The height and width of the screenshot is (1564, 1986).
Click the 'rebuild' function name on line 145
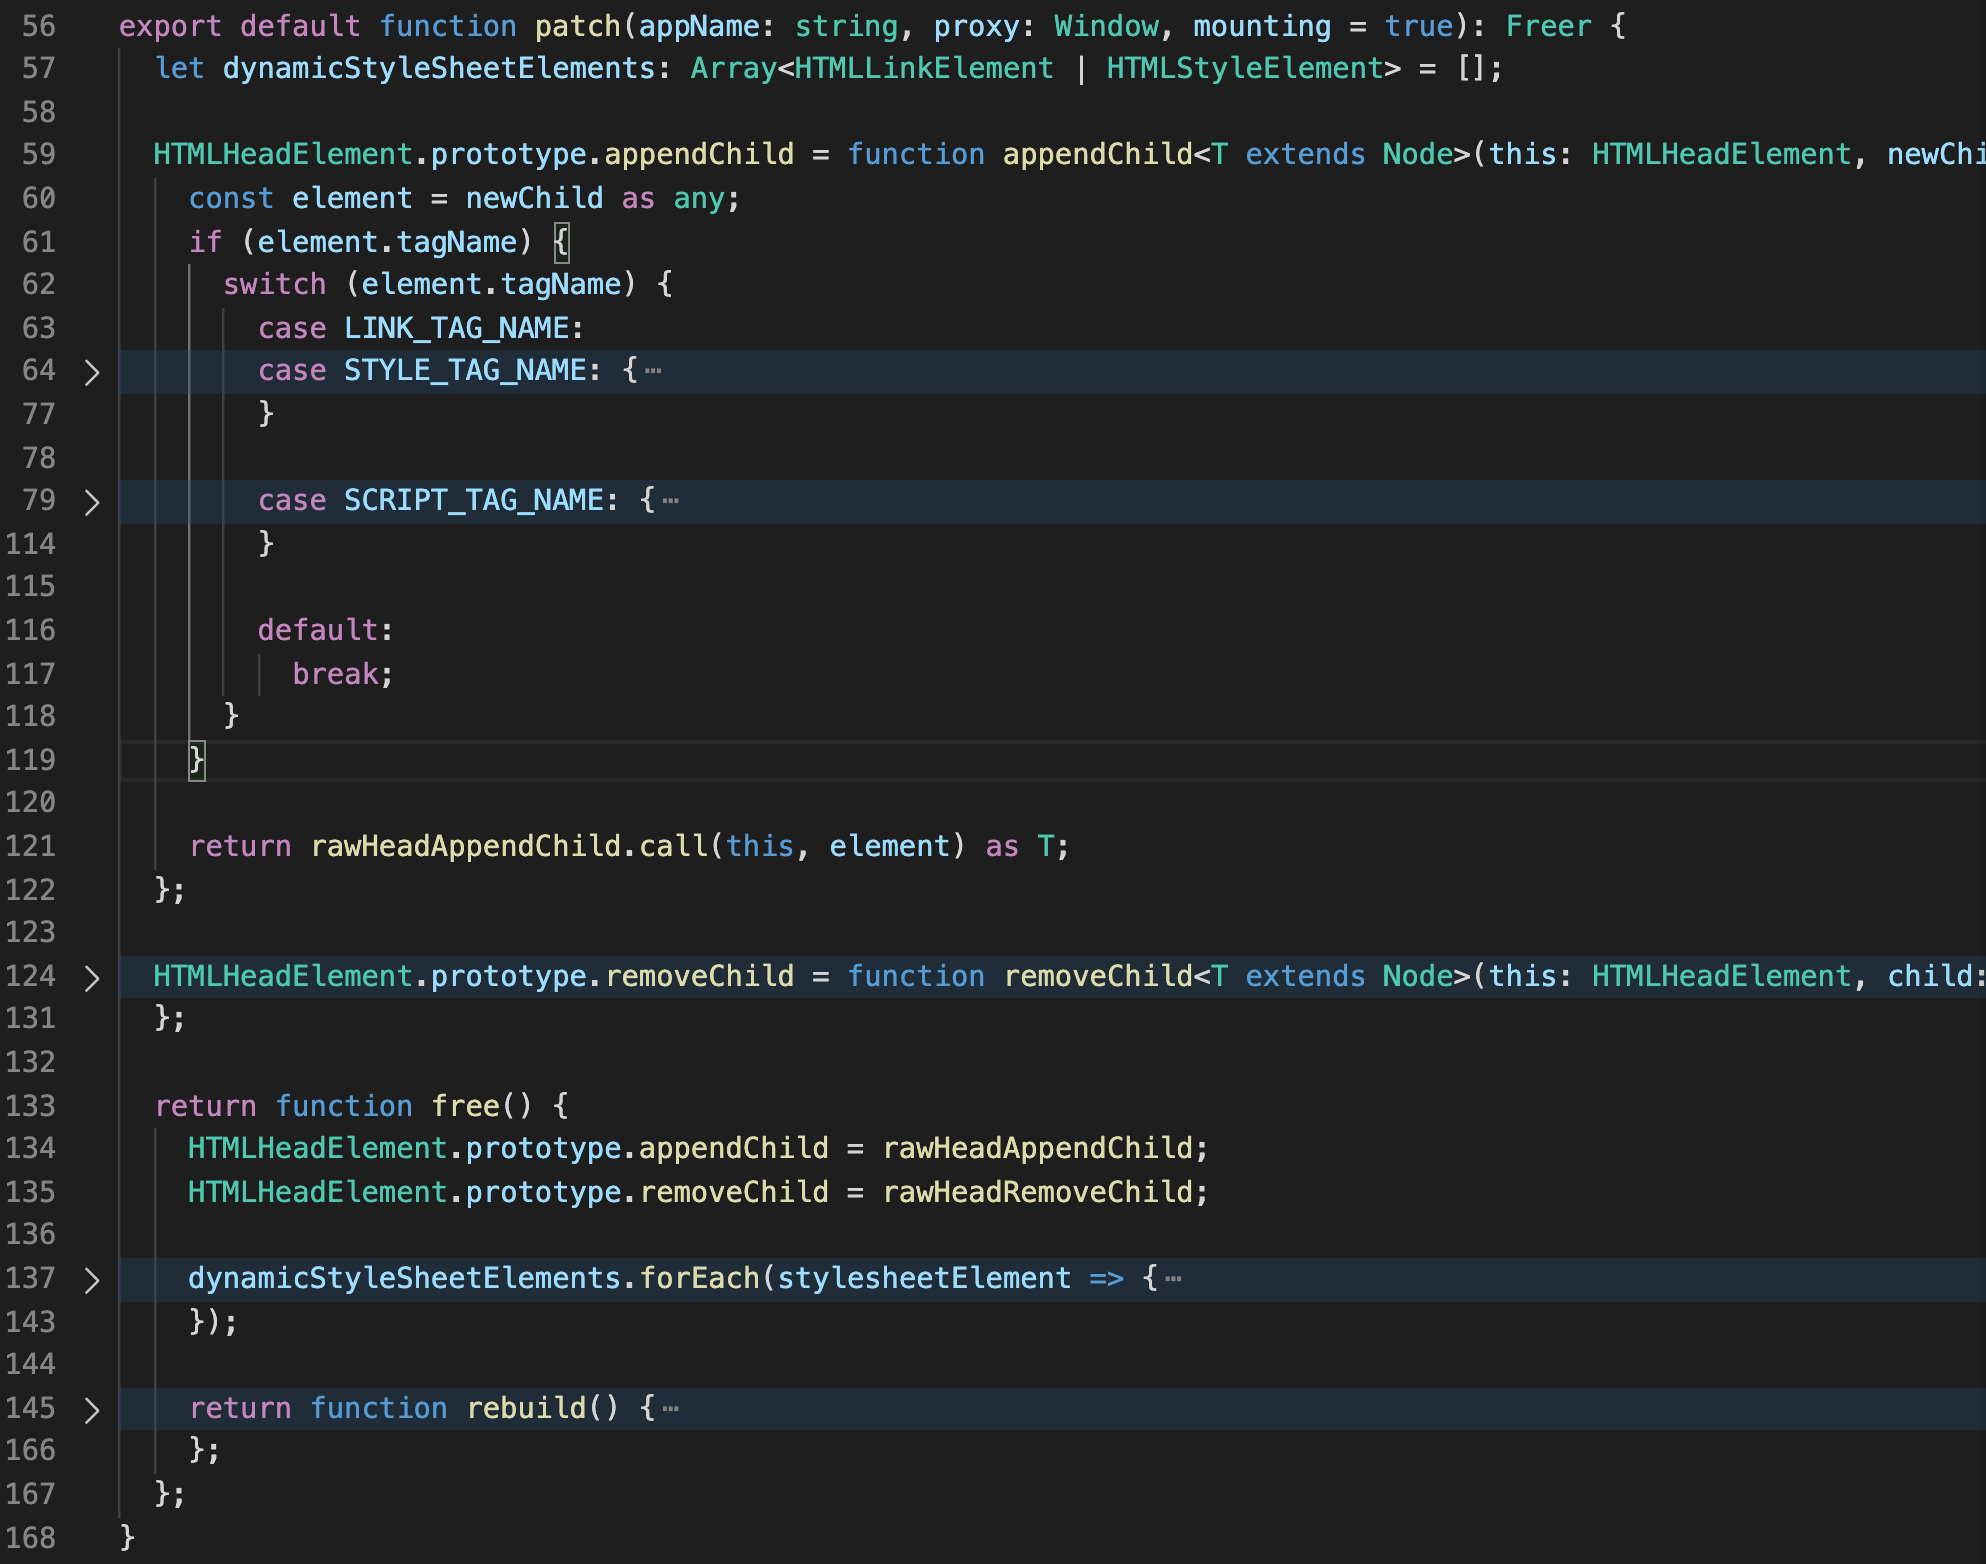click(526, 1408)
